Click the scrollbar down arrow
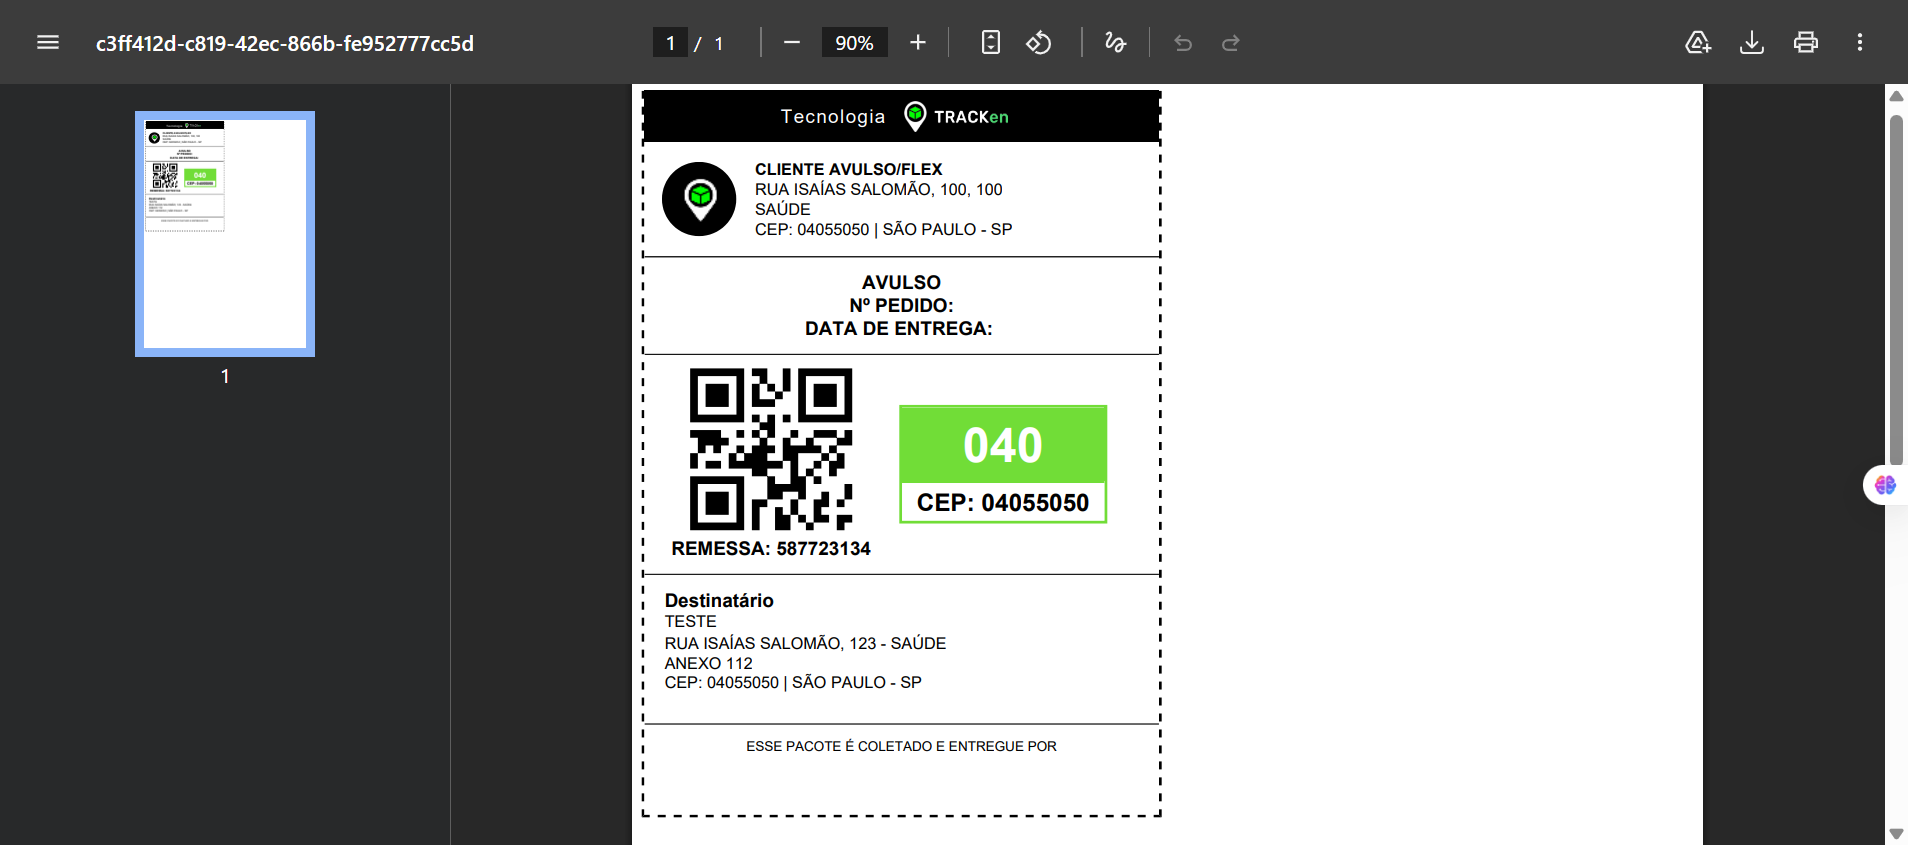Viewport: 1908px width, 845px height. point(1896,833)
